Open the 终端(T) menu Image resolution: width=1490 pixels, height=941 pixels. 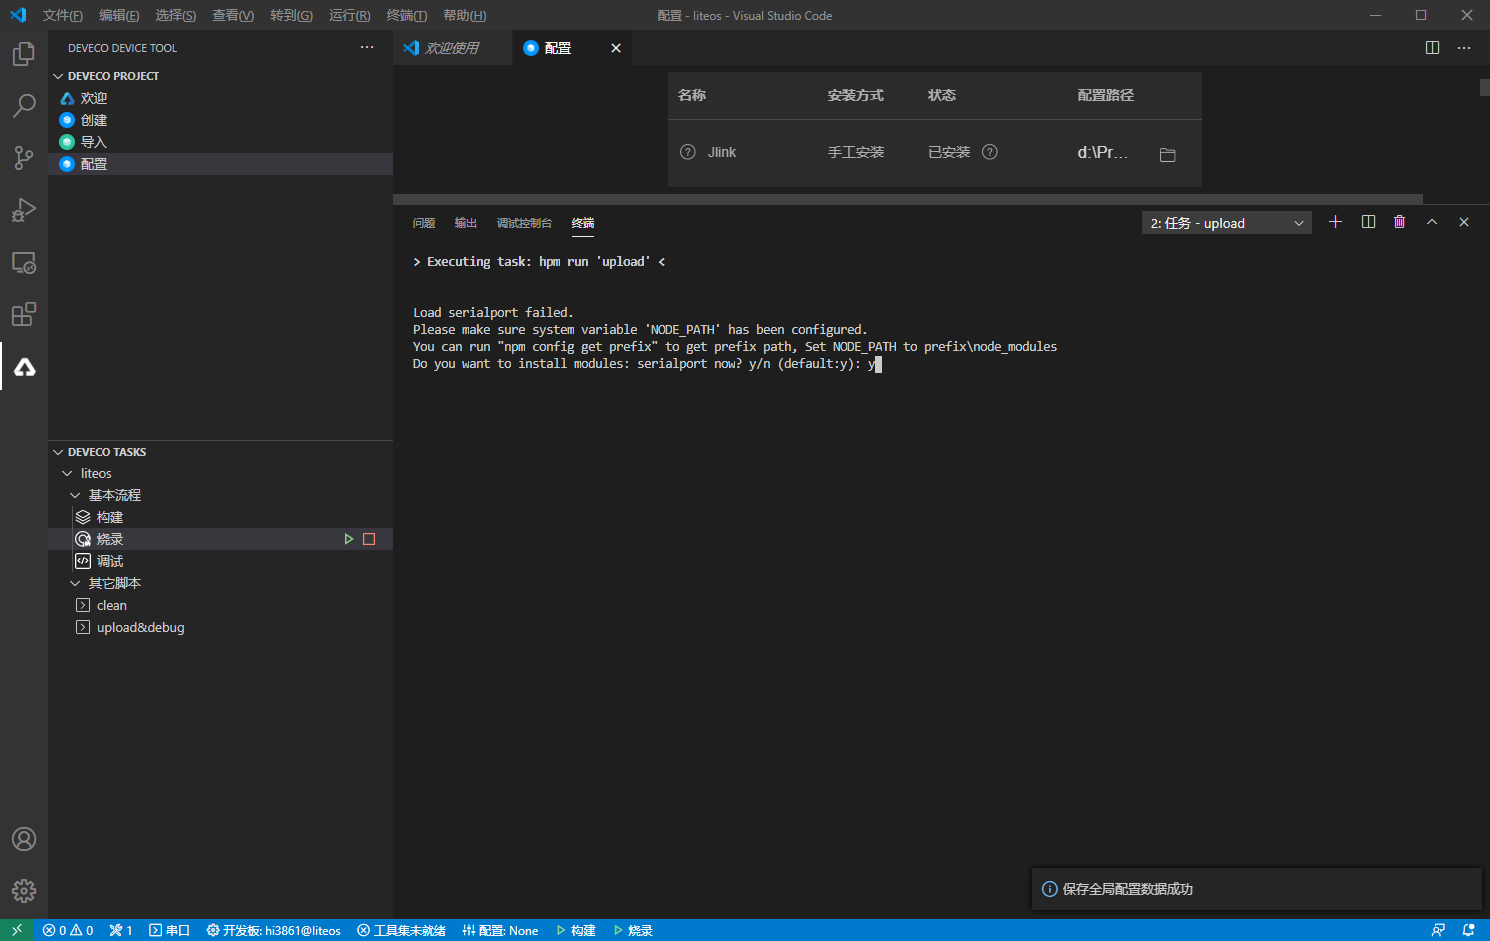coord(407,15)
